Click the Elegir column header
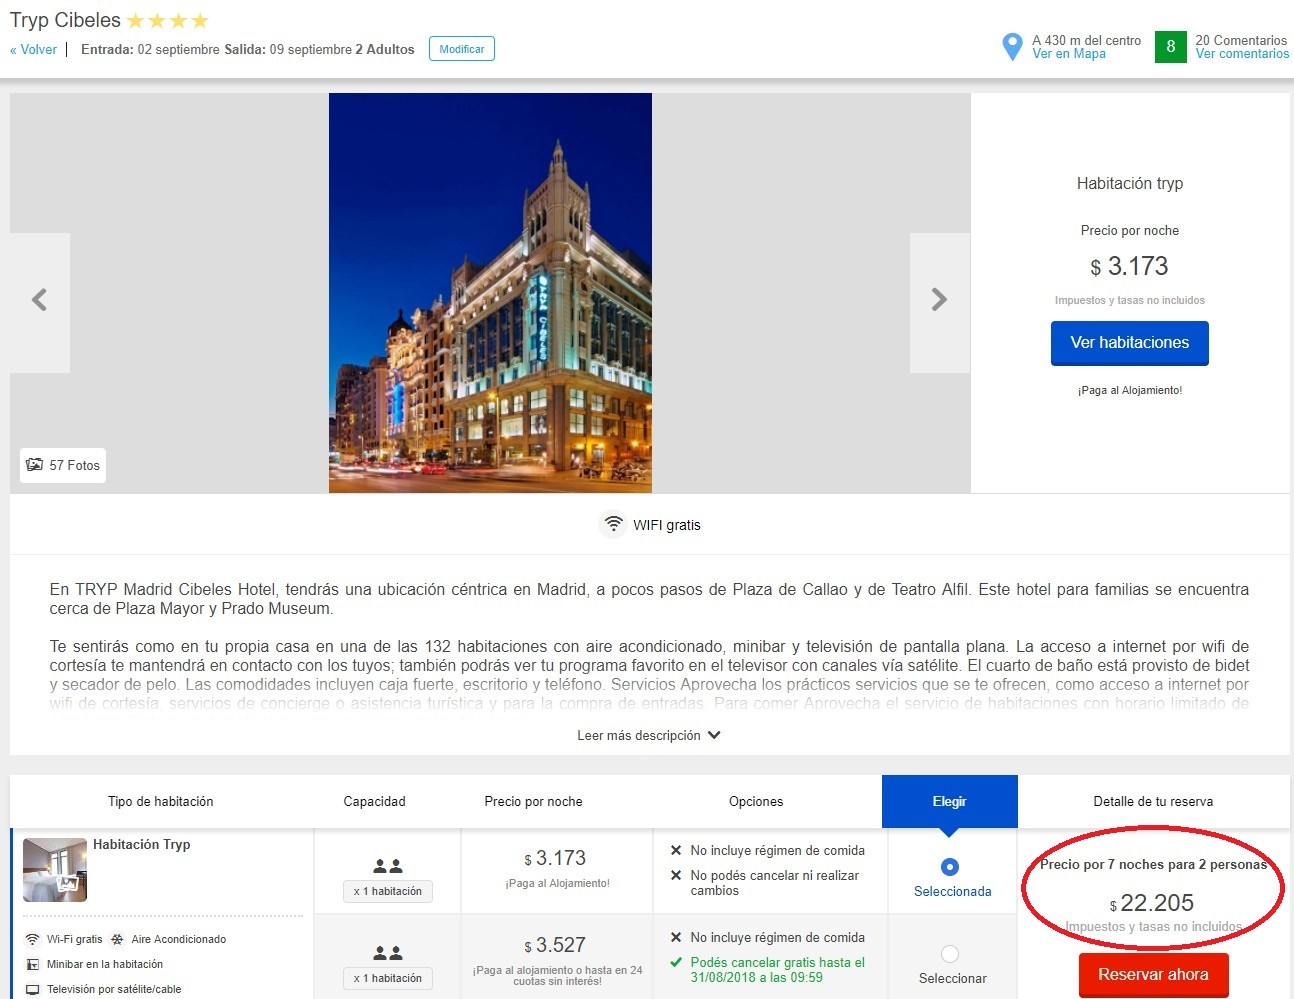Viewport: 1294px width, 999px height. 949,801
